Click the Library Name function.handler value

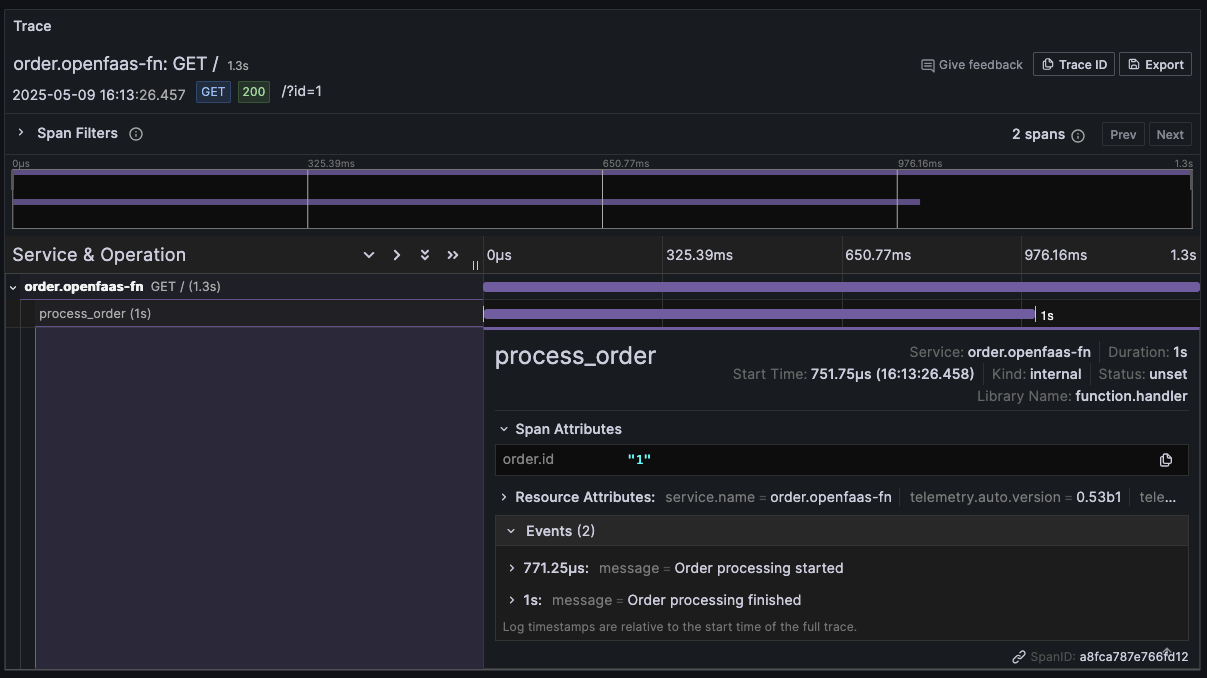[x=1131, y=396]
